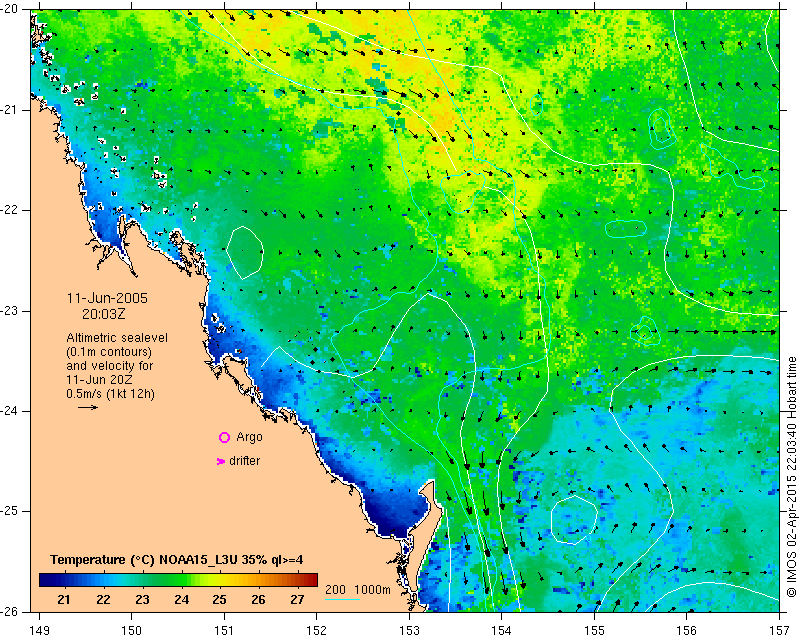Click the '24' color bar tick value
This screenshot has width=800, height=640.
pos(181,599)
